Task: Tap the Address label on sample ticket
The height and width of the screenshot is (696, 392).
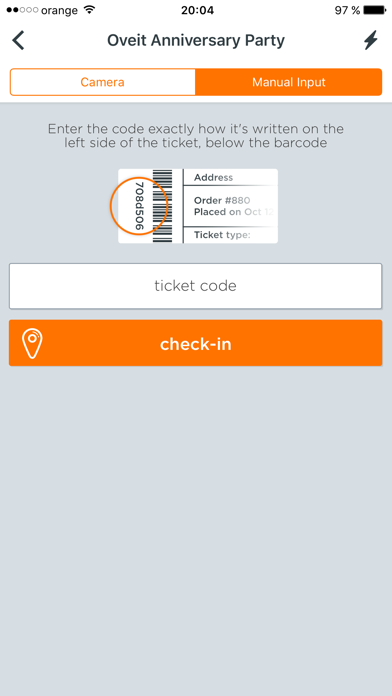Action: click(214, 178)
